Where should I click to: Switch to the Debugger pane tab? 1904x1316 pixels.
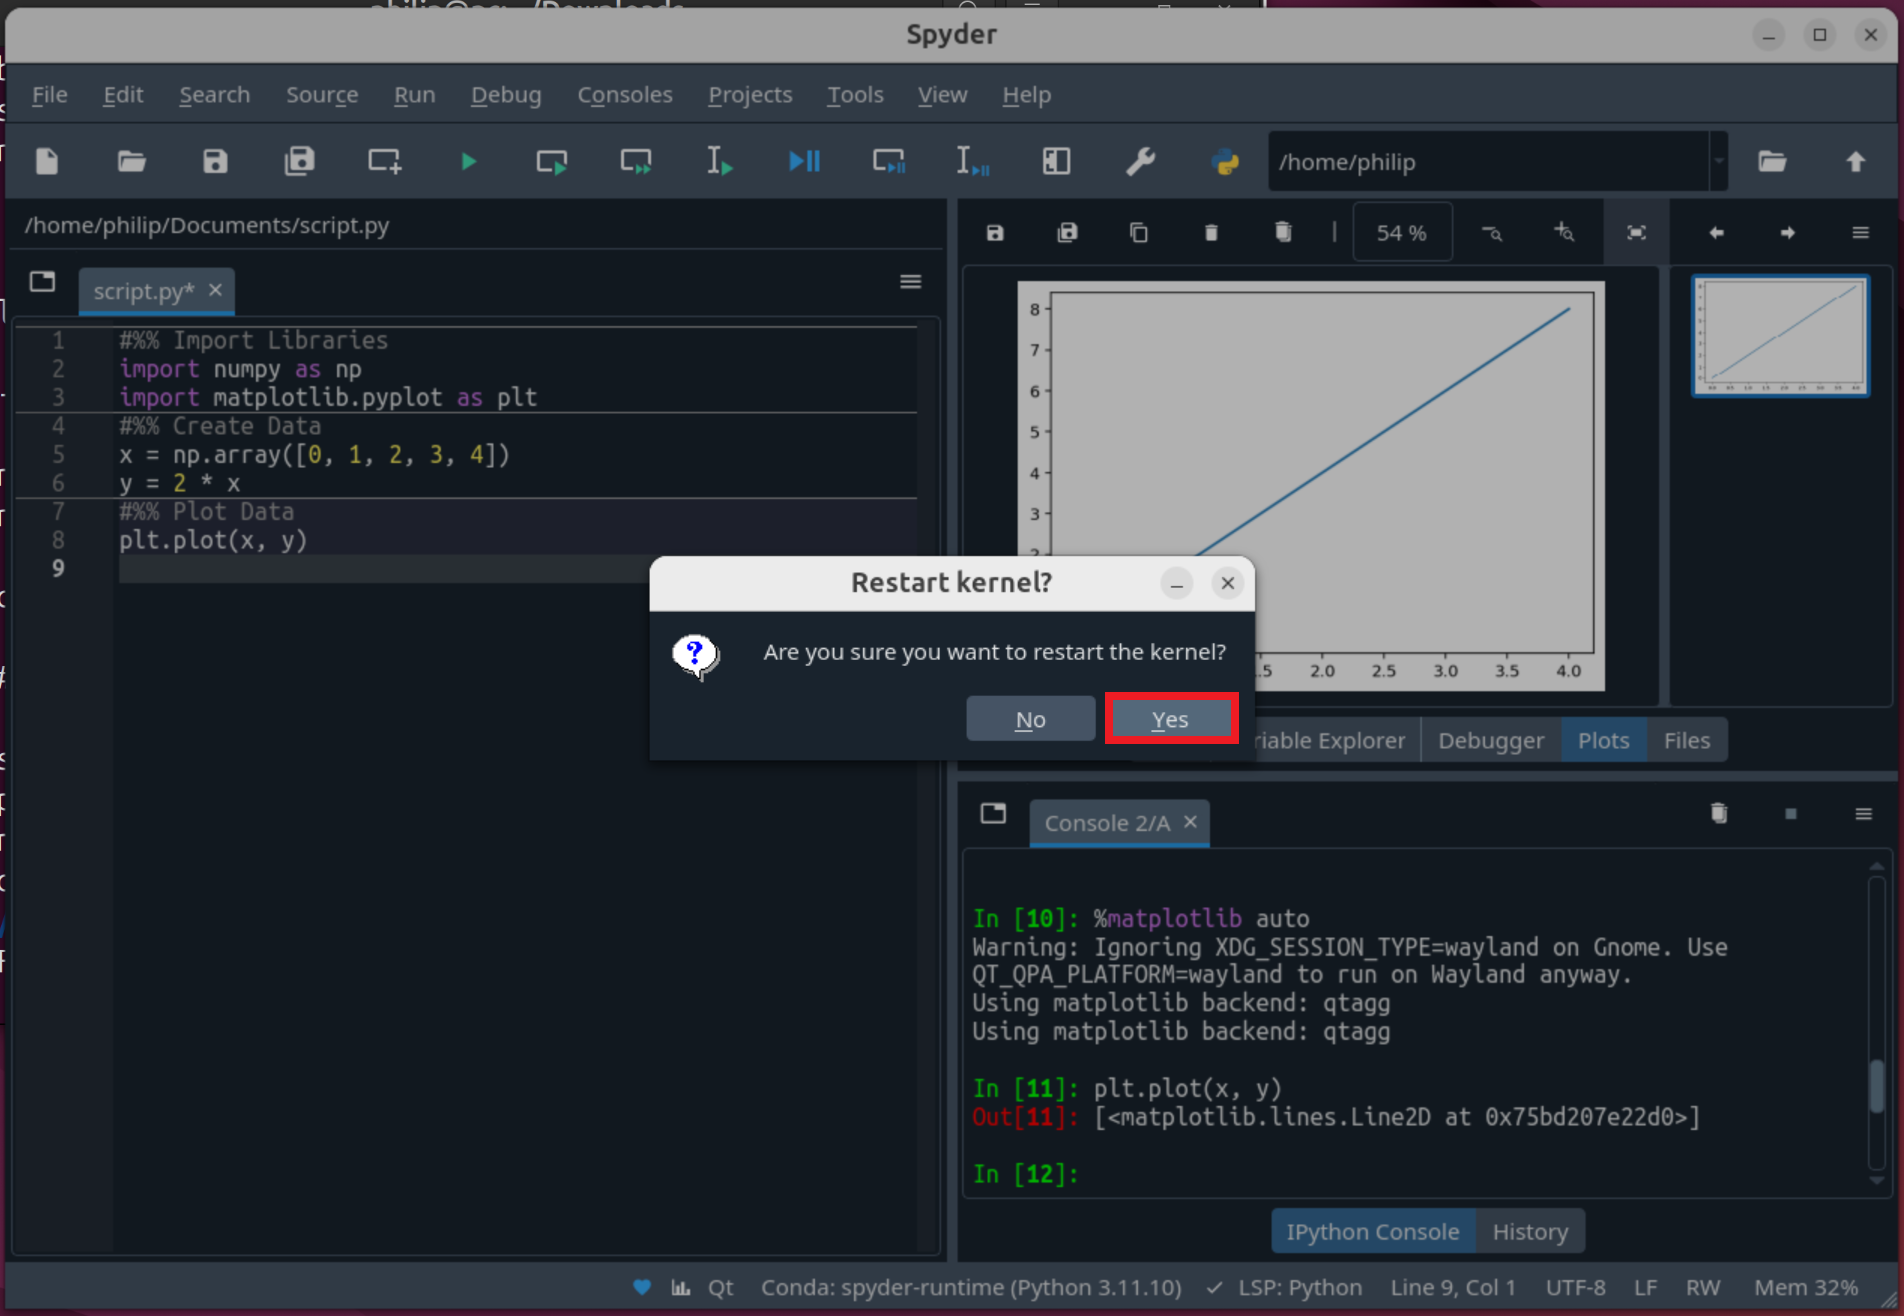[1490, 741]
